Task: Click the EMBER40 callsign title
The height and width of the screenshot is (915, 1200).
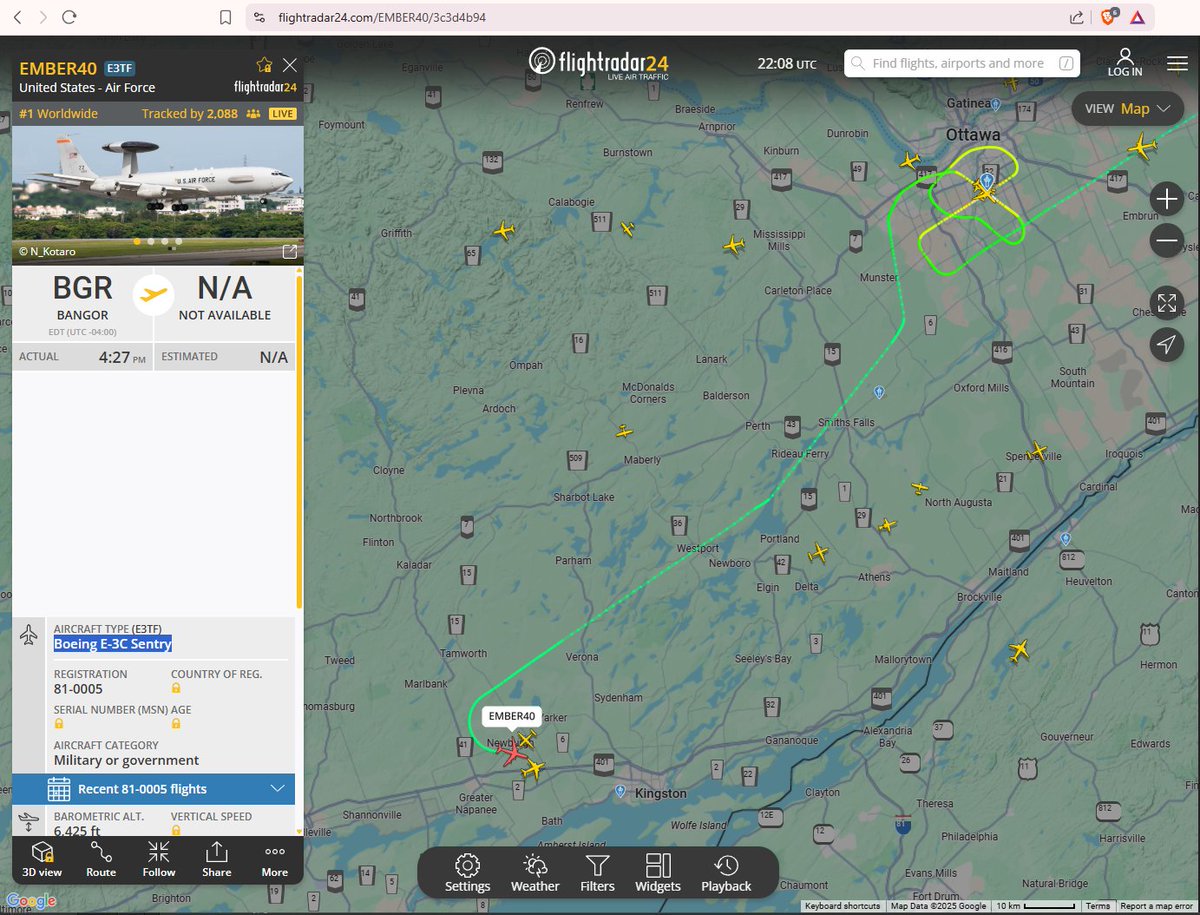Action: click(58, 69)
